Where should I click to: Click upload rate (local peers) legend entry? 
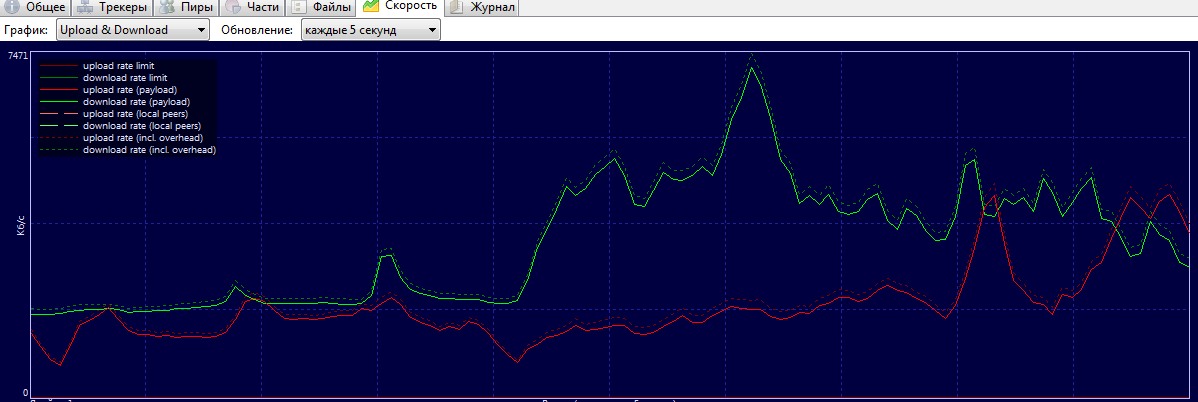click(x=135, y=114)
